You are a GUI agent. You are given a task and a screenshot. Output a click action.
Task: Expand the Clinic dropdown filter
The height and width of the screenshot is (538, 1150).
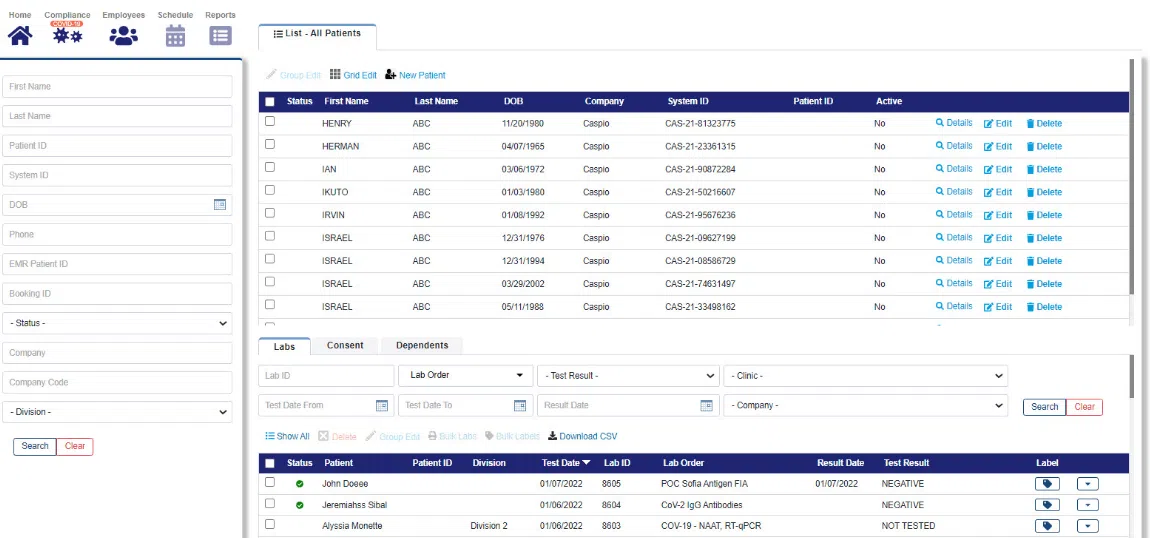coord(865,376)
